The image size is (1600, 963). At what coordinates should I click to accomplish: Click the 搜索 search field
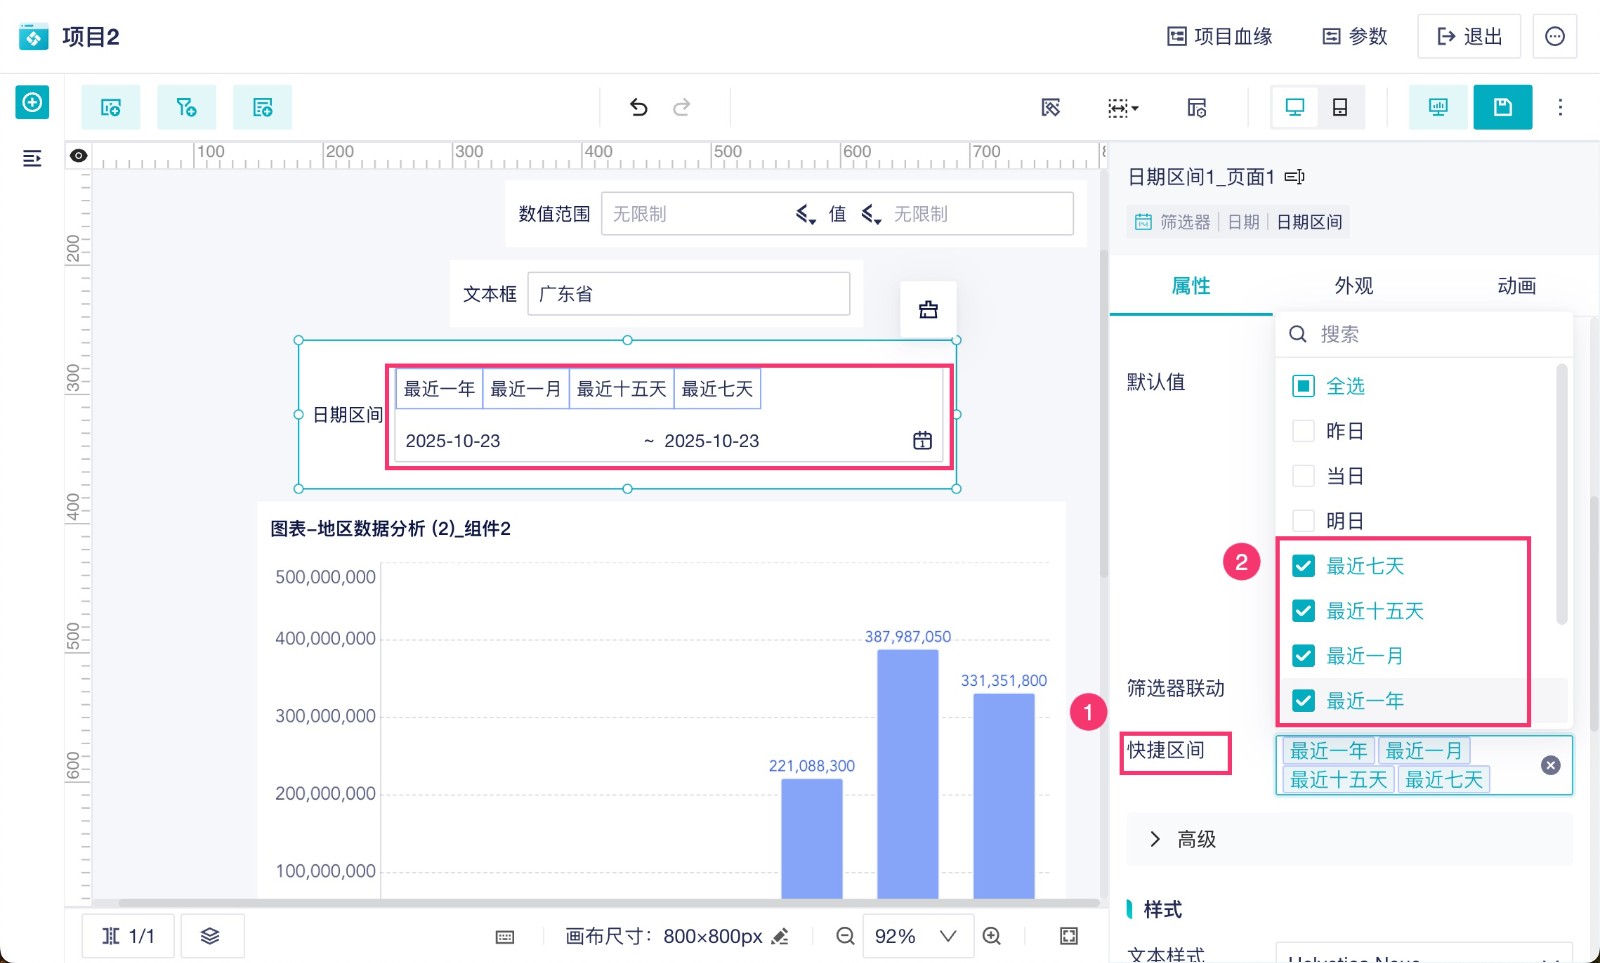[1424, 334]
